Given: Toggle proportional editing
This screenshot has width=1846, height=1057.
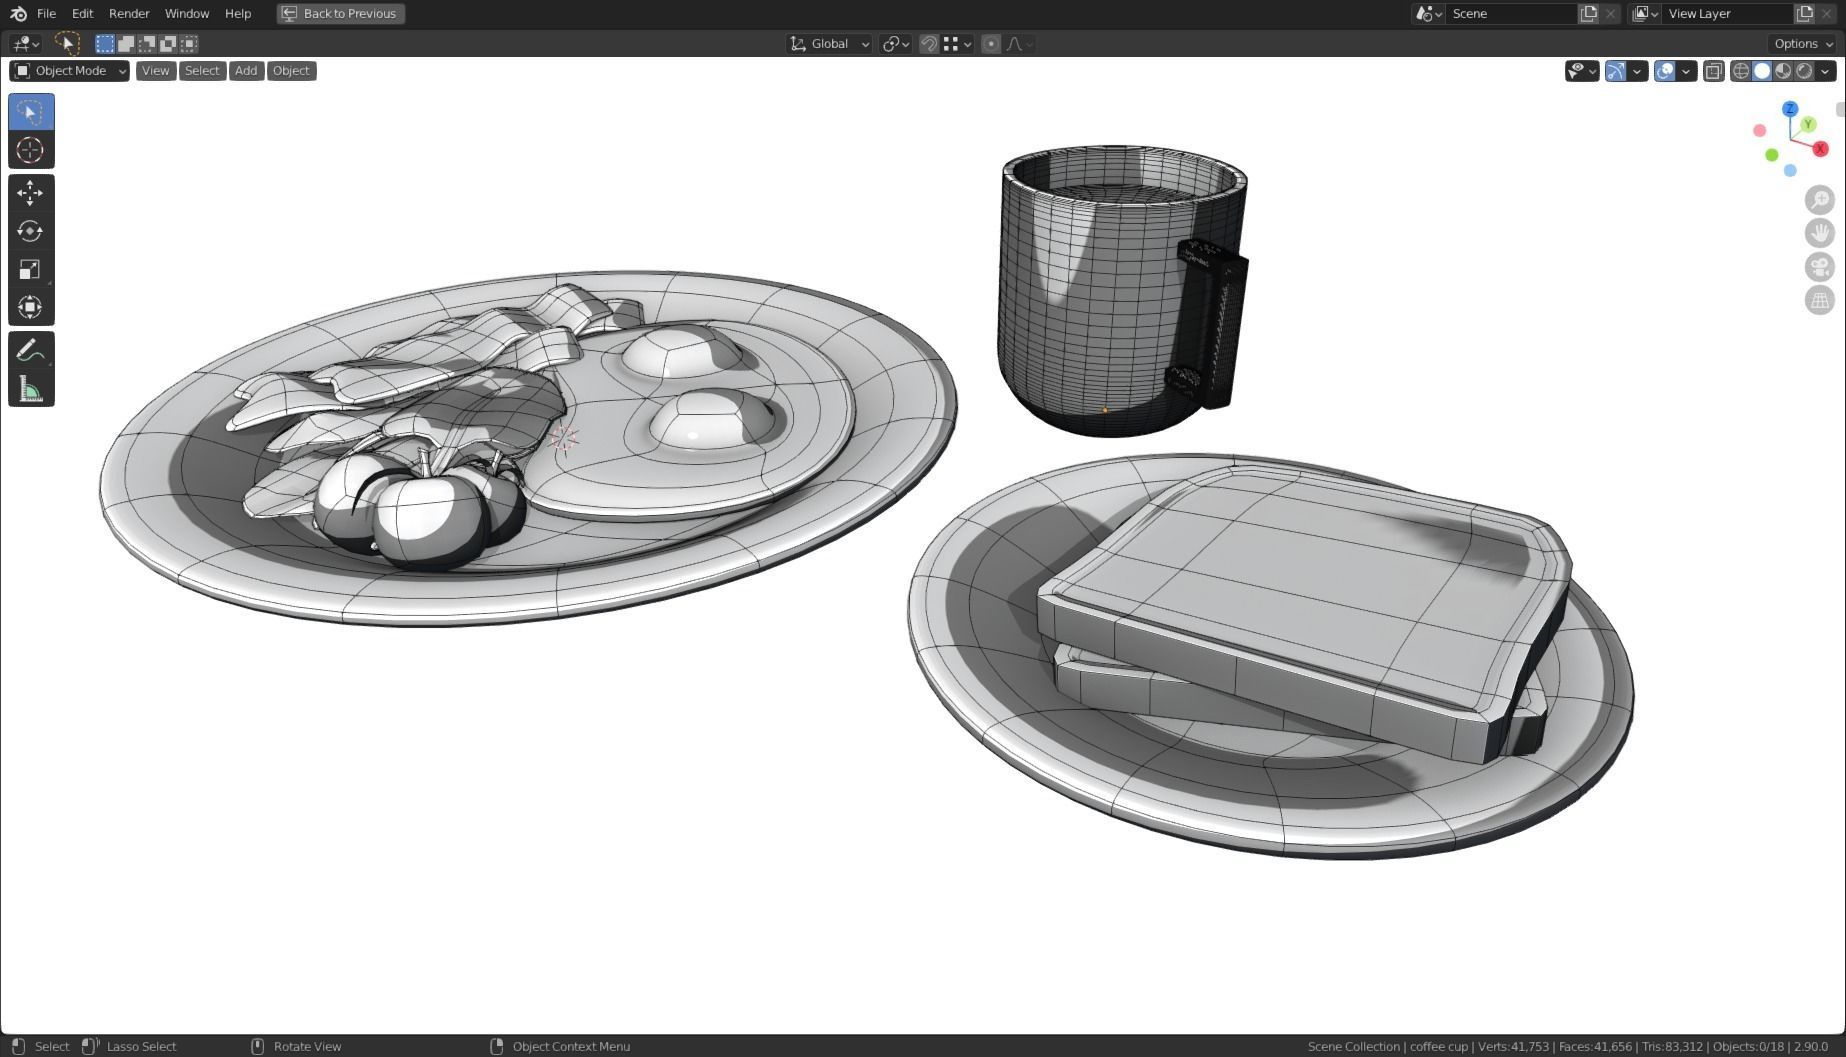Looking at the screenshot, I should click(x=991, y=44).
